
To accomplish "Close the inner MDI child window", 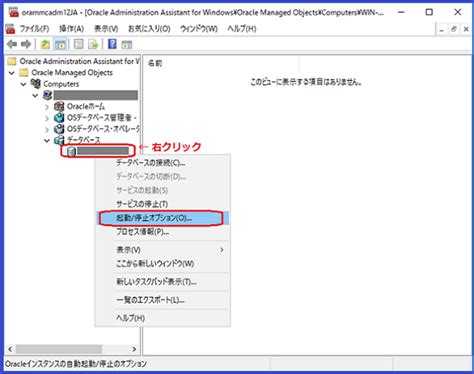I will coord(466,29).
